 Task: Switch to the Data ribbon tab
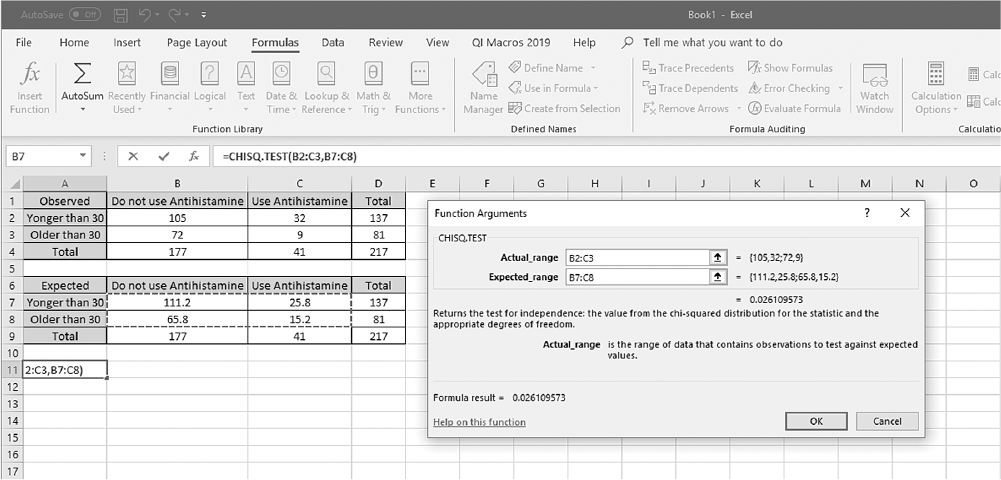[333, 43]
